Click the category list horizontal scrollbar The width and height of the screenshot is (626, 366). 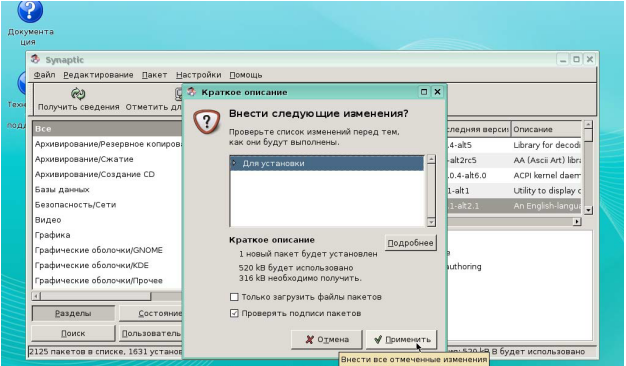point(95,296)
